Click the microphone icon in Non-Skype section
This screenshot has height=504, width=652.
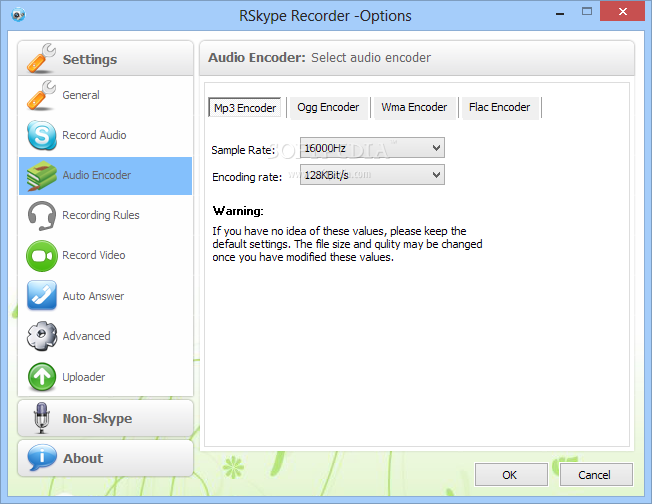pos(41,418)
